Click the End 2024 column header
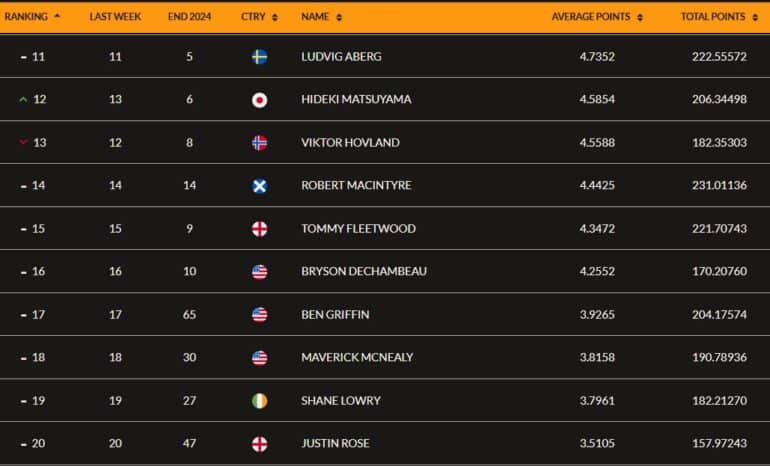 pos(189,17)
